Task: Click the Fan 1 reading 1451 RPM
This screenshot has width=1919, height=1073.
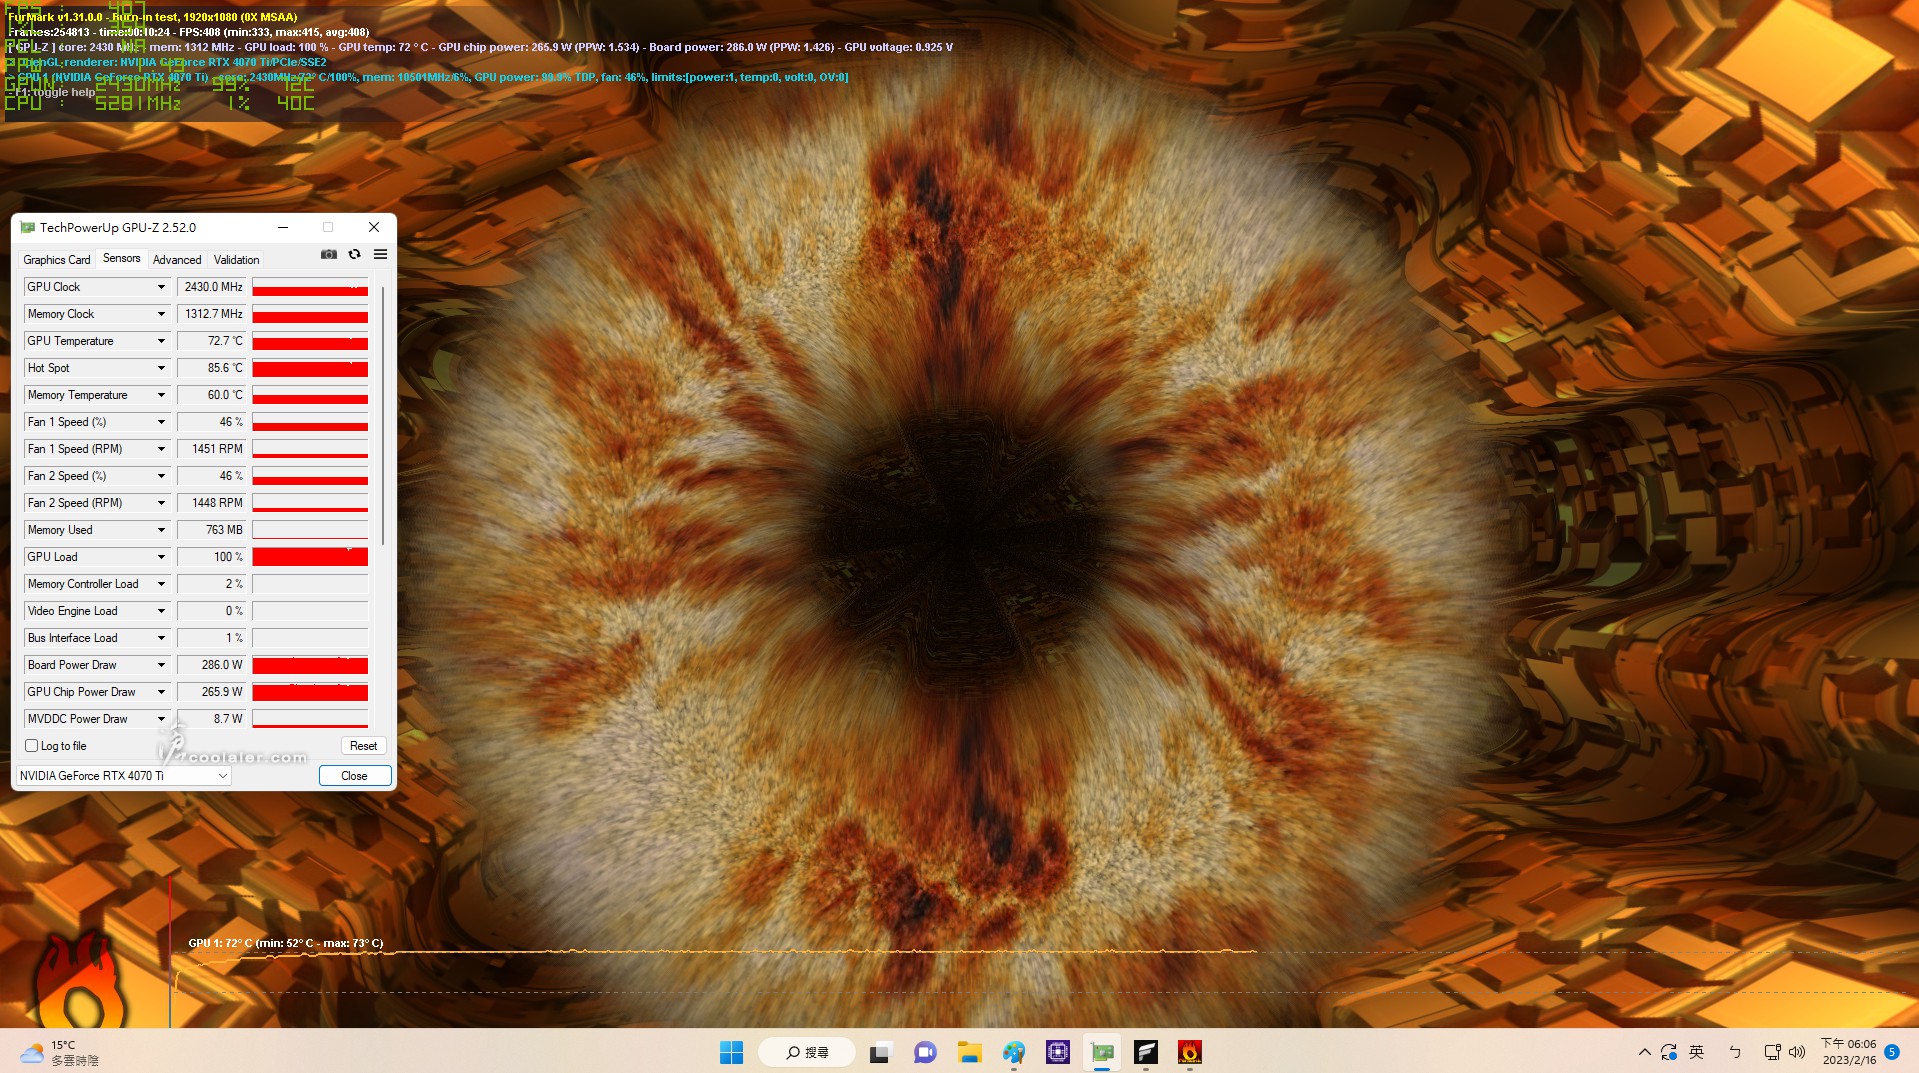Action: click(212, 449)
